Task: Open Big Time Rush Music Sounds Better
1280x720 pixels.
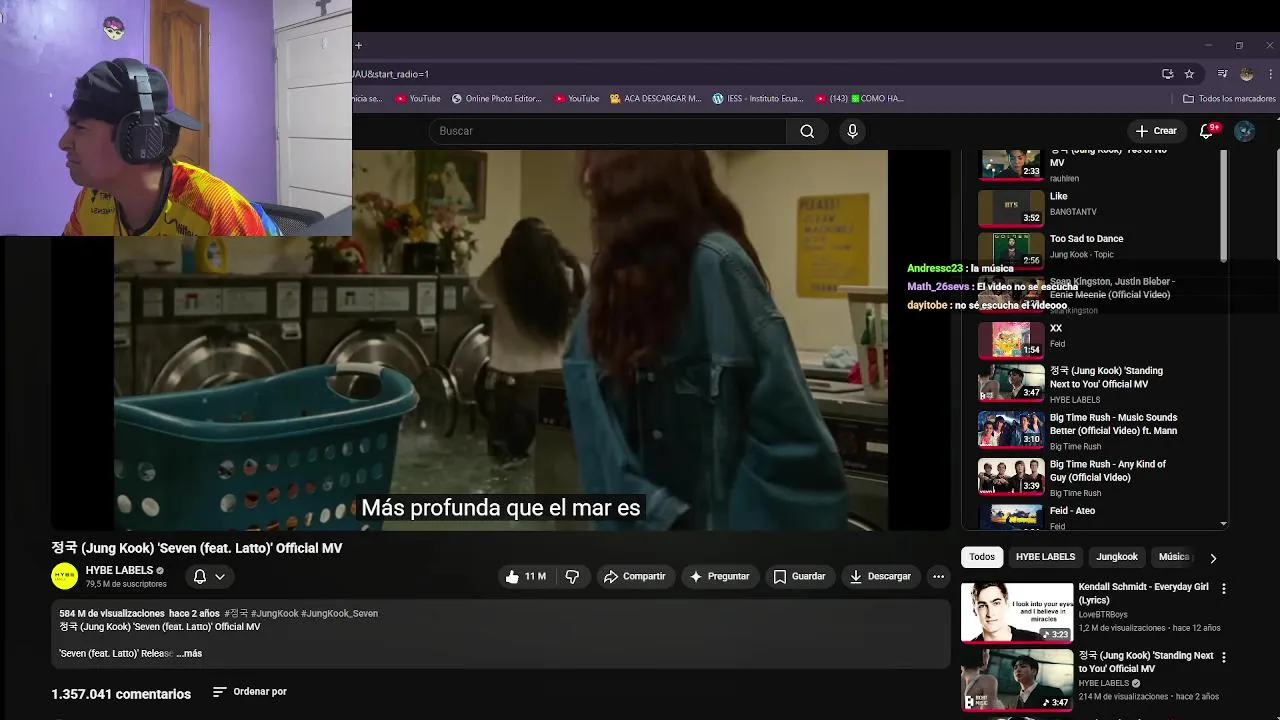Action: tap(1093, 430)
